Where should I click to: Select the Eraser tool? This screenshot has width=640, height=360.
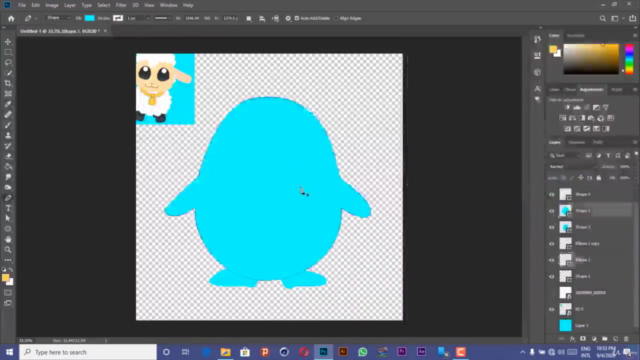tap(8, 156)
